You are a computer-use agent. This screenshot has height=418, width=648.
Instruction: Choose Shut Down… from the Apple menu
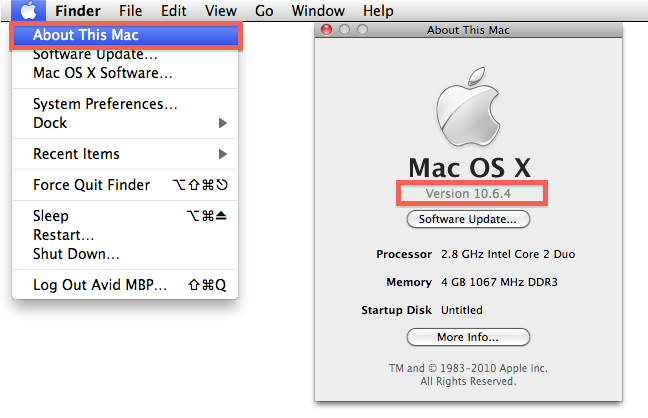click(126, 254)
